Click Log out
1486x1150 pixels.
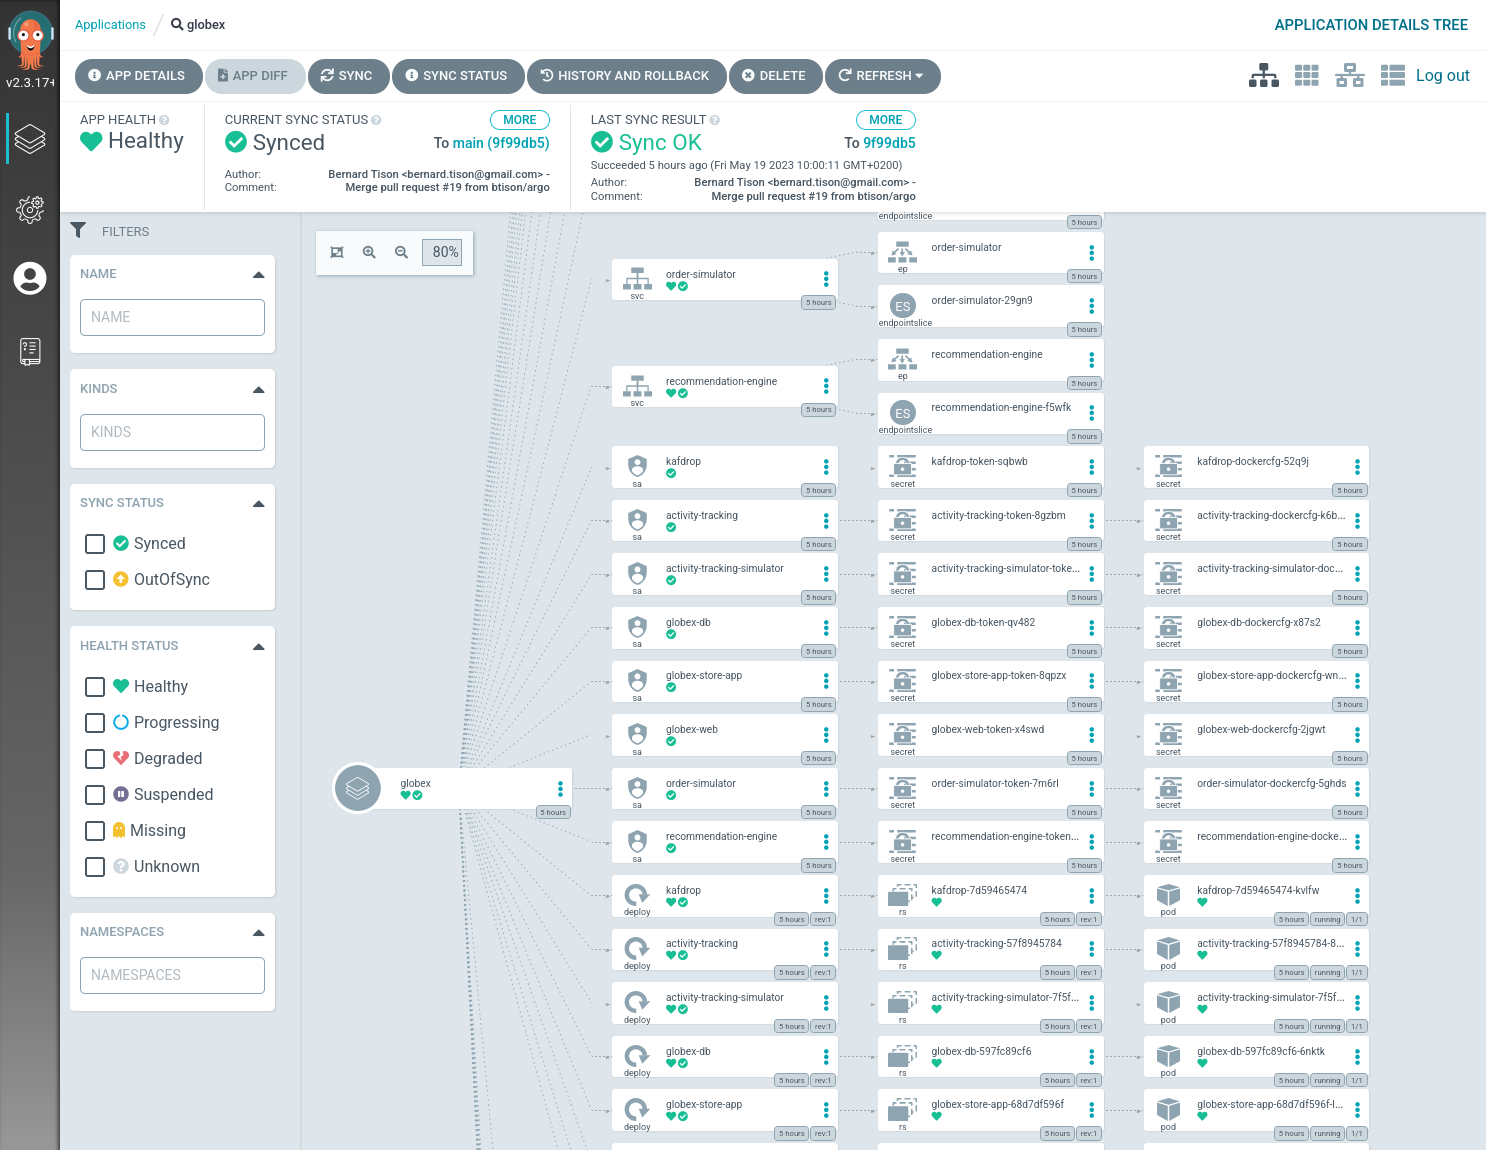(x=1442, y=76)
